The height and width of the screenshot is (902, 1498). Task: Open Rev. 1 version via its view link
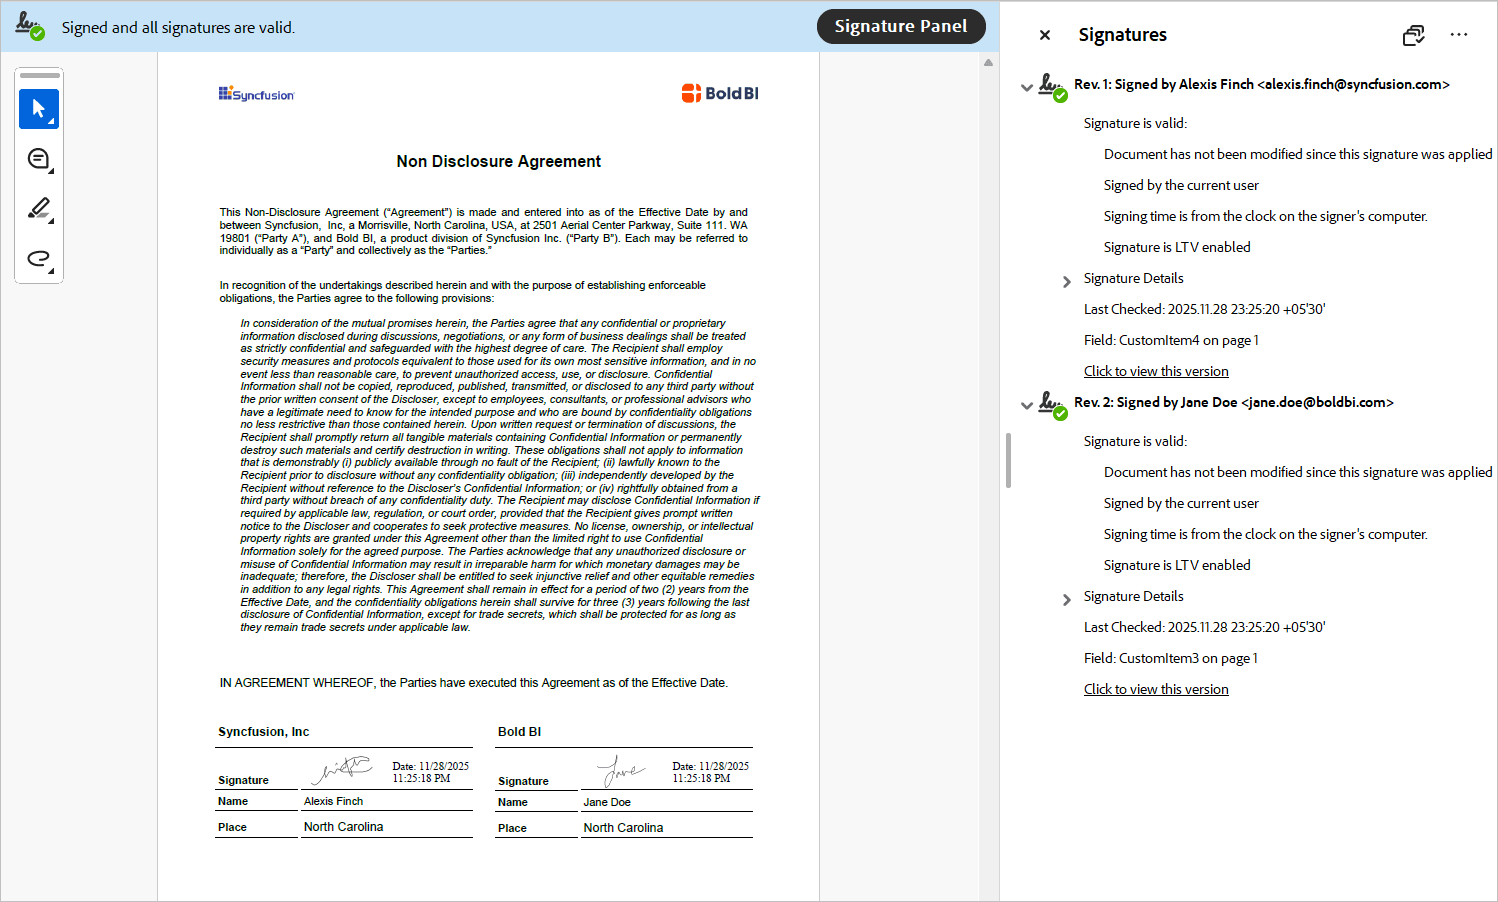click(x=1156, y=370)
